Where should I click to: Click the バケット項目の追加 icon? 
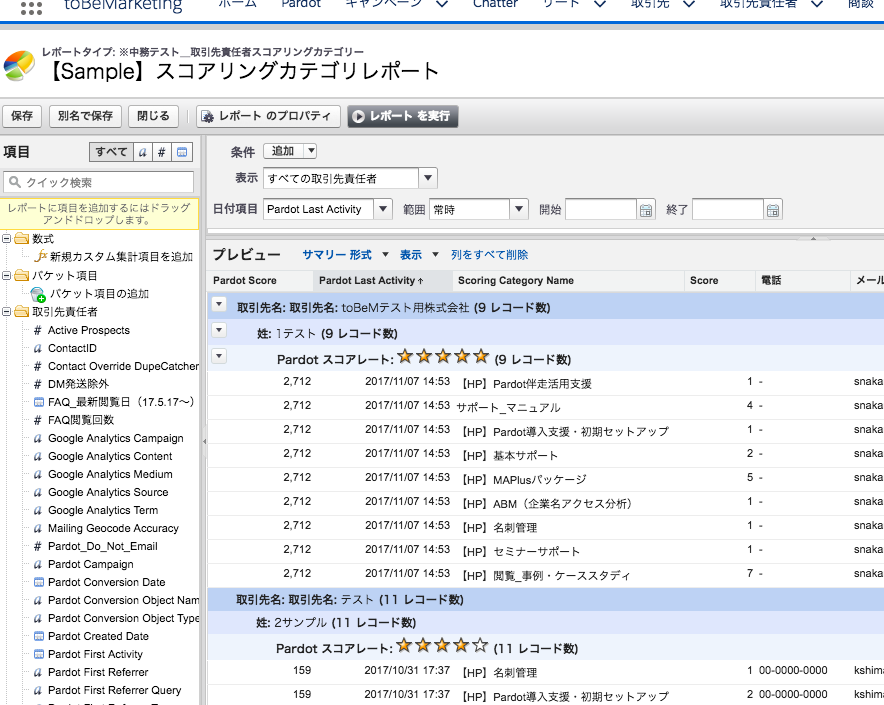[38, 294]
